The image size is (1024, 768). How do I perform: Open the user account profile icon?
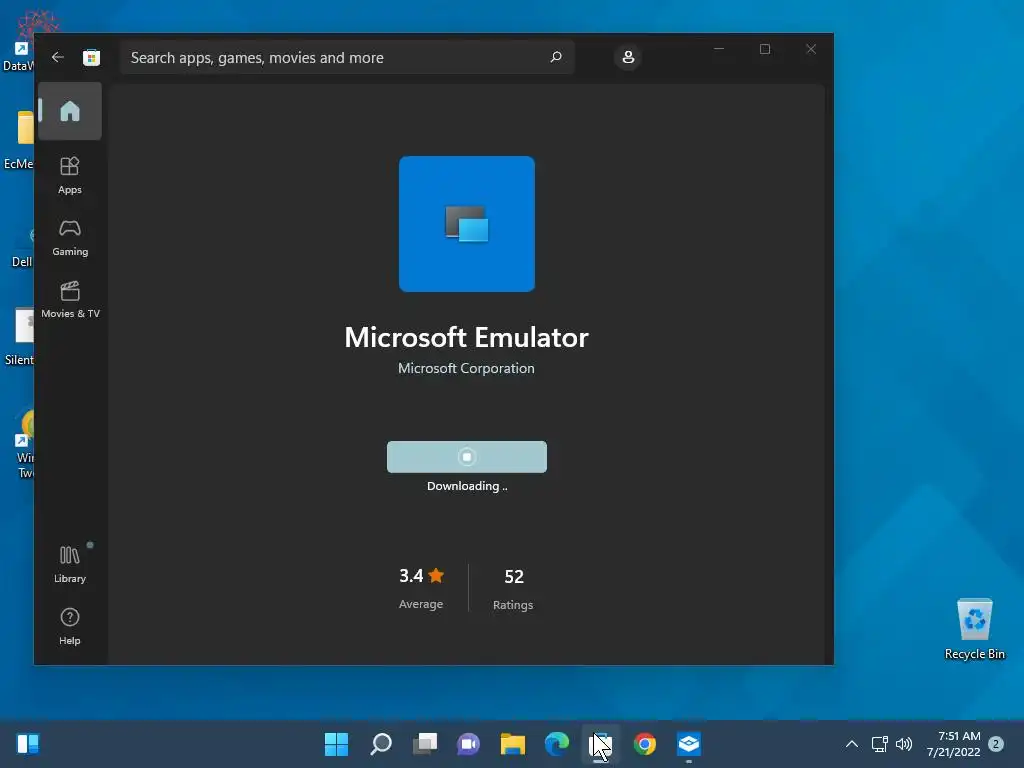click(628, 57)
